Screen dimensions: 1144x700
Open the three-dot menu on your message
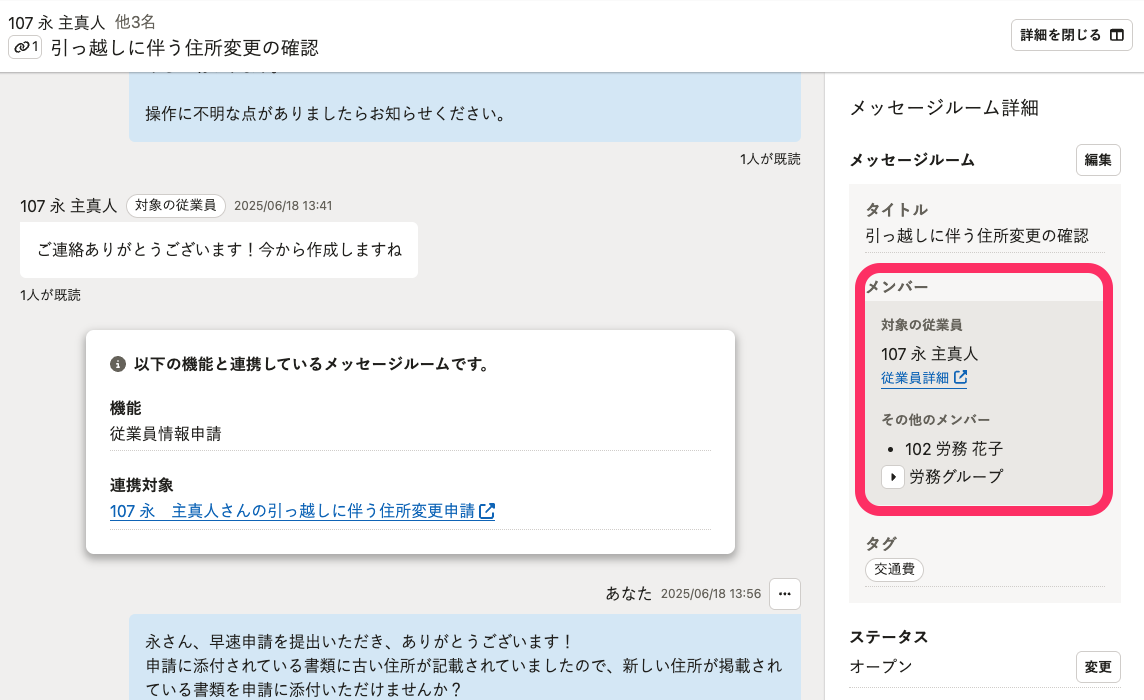click(x=785, y=593)
